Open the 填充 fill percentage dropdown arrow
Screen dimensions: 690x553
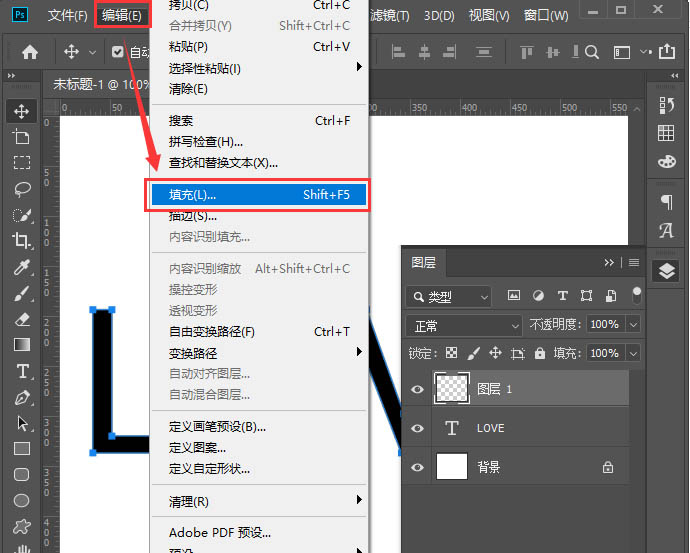pyautogui.click(x=633, y=353)
